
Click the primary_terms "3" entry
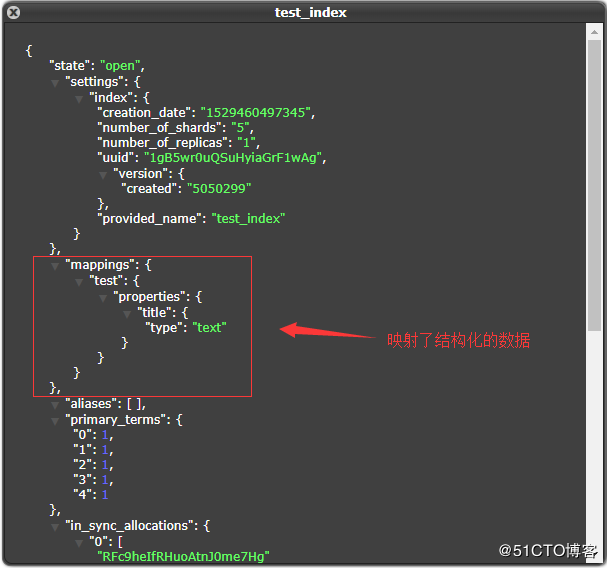[x=93, y=480]
